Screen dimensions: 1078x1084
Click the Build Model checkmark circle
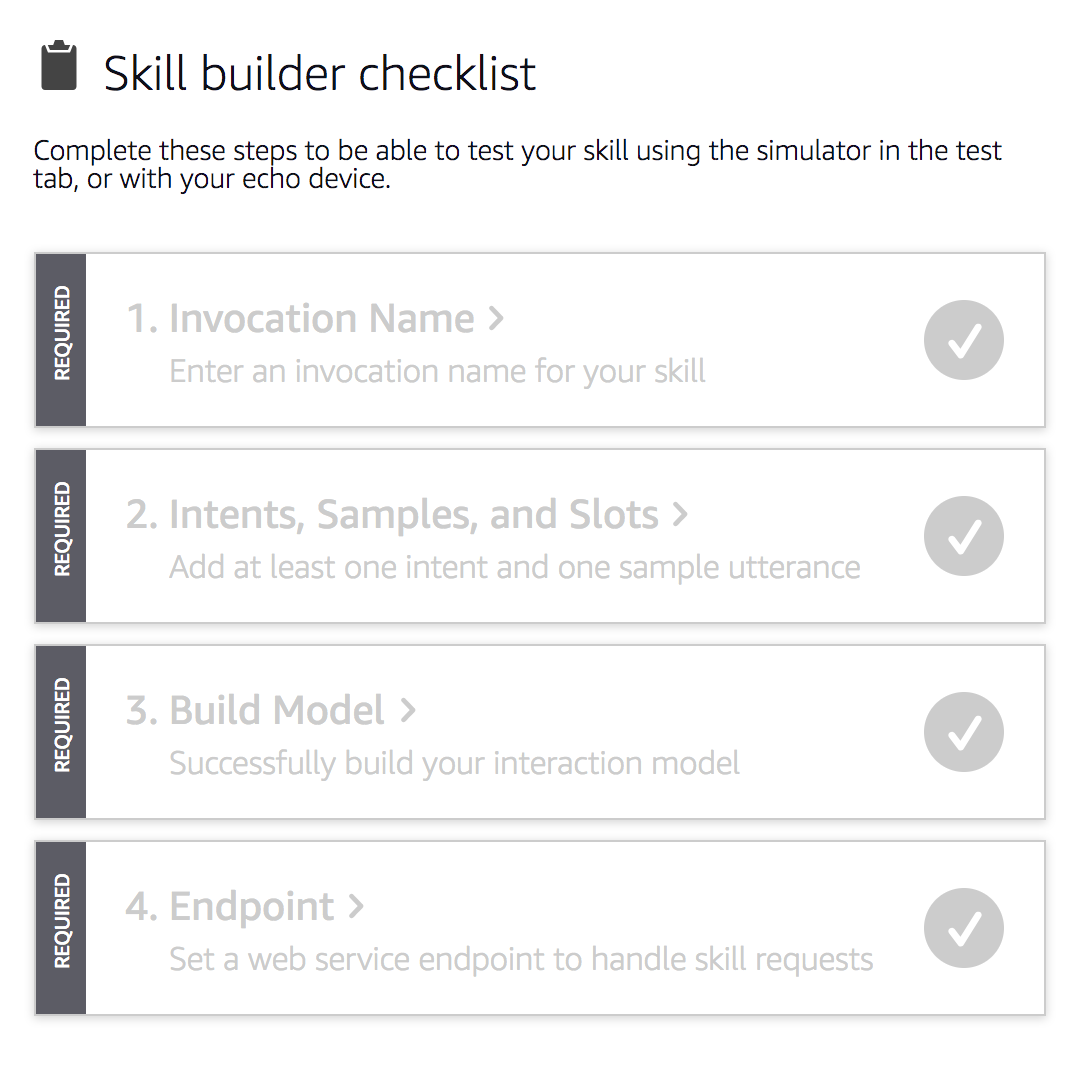tap(963, 731)
